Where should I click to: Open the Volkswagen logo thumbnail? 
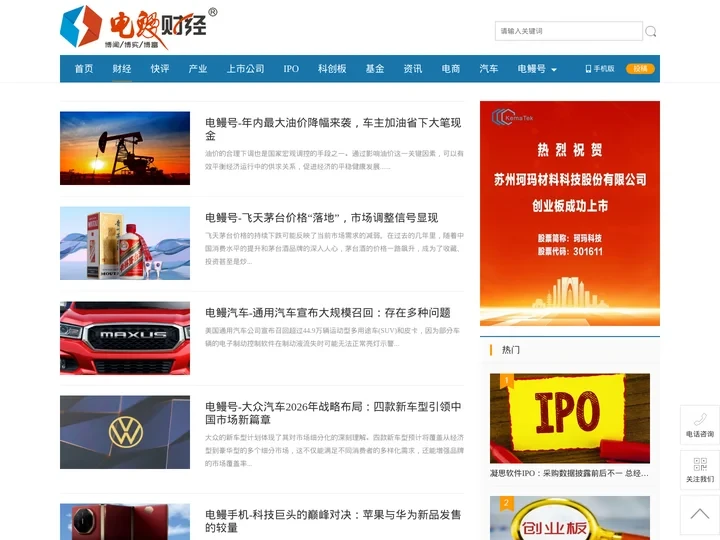tap(125, 432)
